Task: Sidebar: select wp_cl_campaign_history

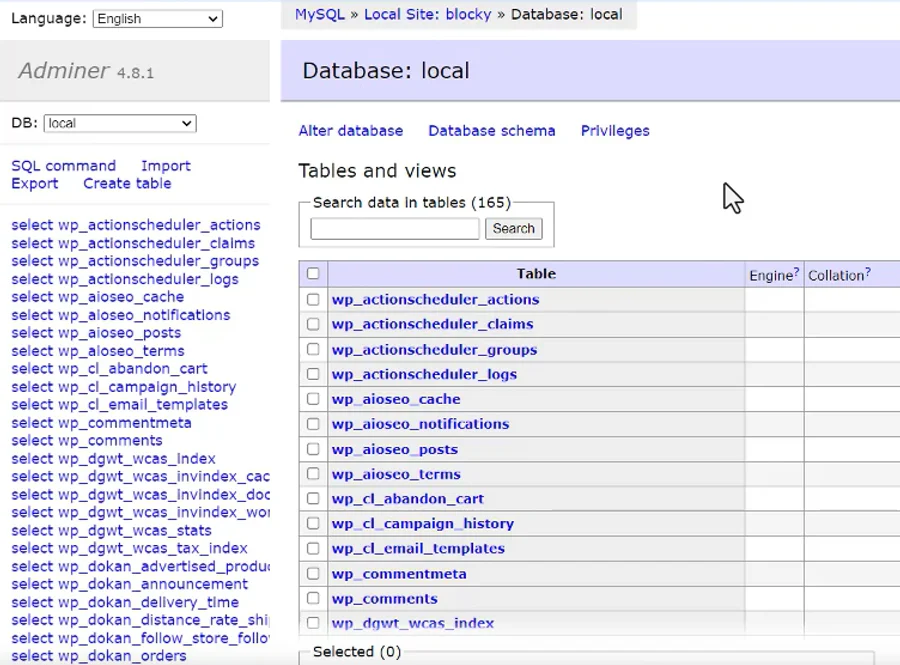Action: pos(124,387)
